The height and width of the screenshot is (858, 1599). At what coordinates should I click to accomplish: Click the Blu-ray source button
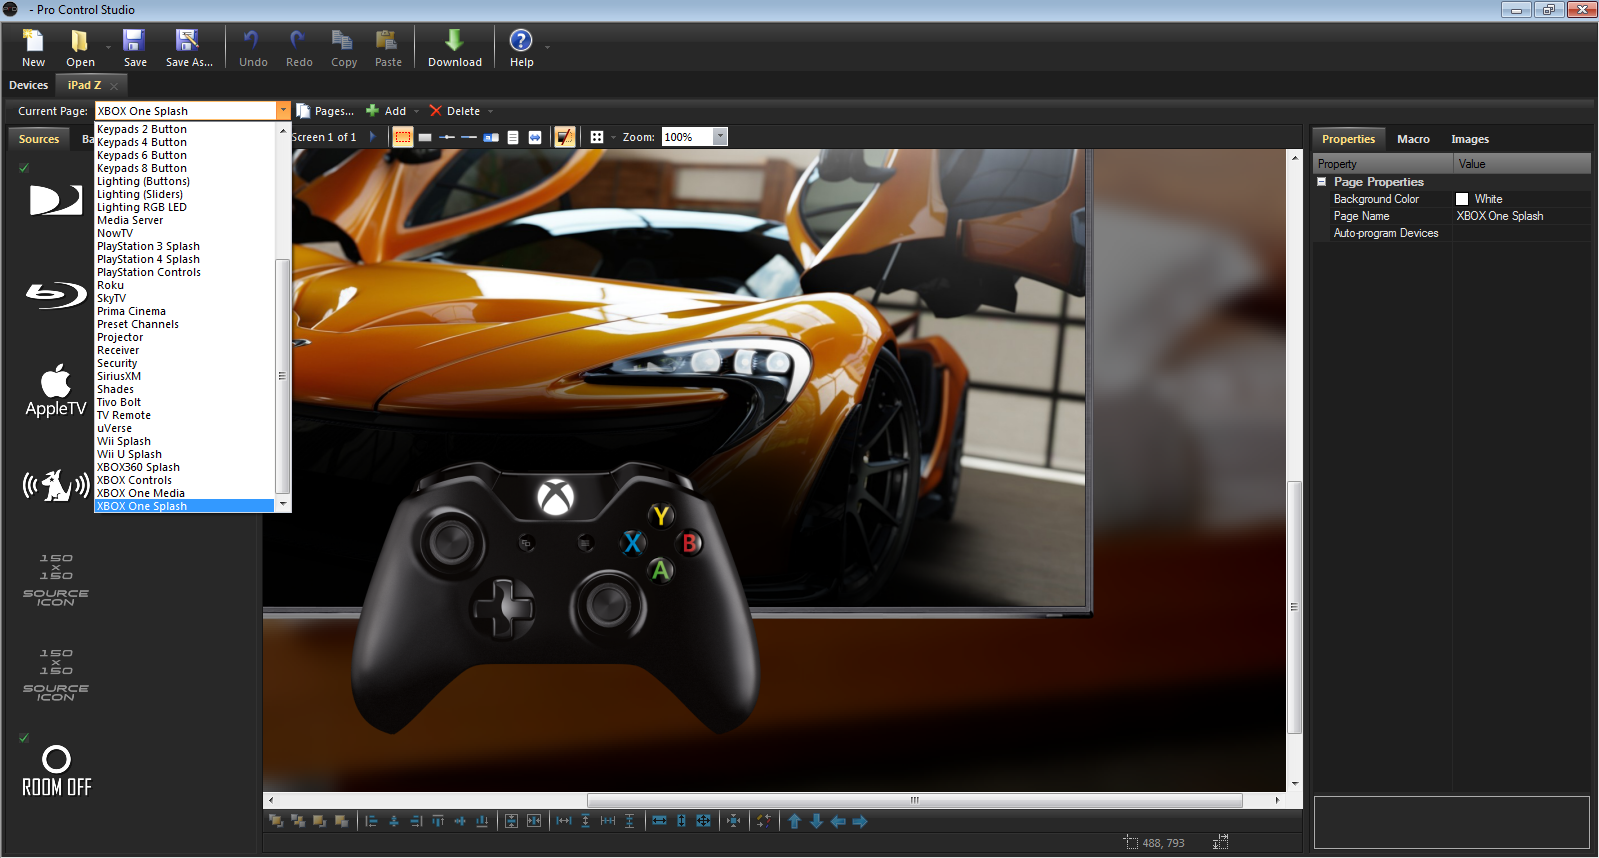(56, 296)
